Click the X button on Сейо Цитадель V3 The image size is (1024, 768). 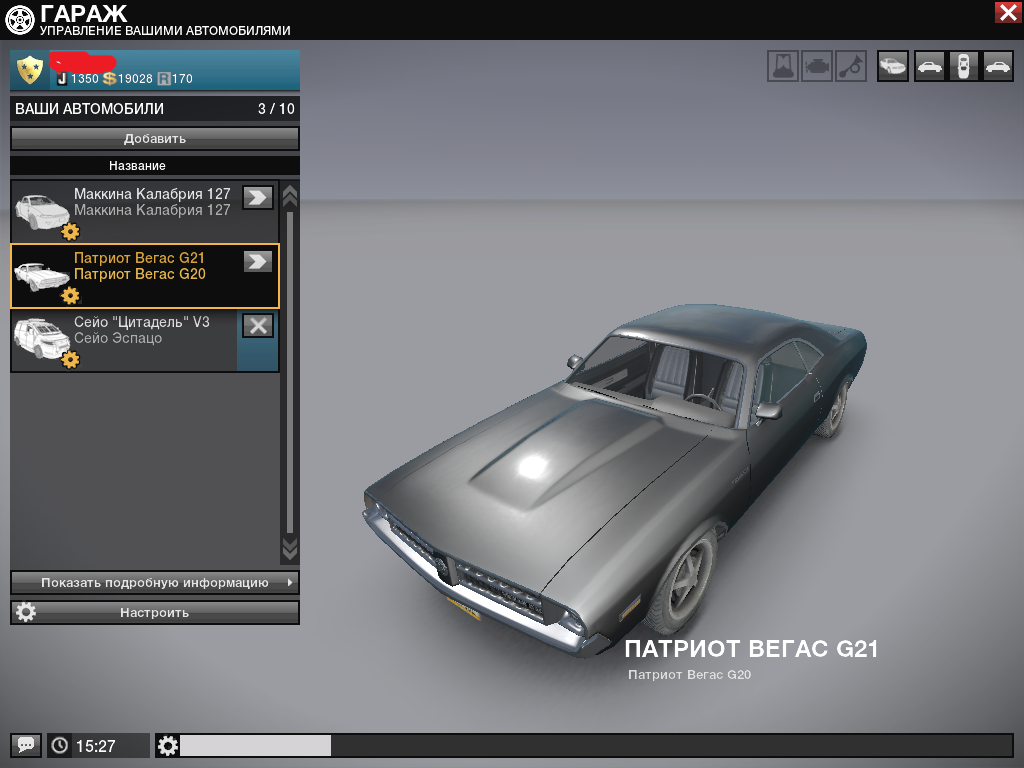pos(258,325)
